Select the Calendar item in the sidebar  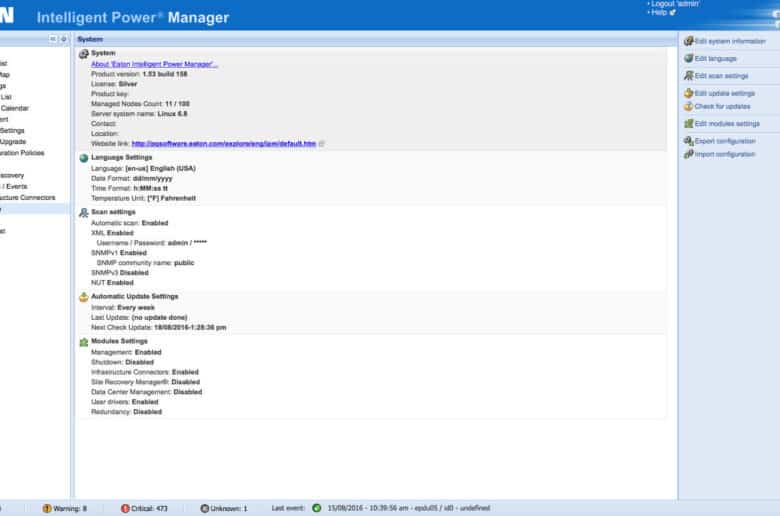pyautogui.click(x=14, y=108)
